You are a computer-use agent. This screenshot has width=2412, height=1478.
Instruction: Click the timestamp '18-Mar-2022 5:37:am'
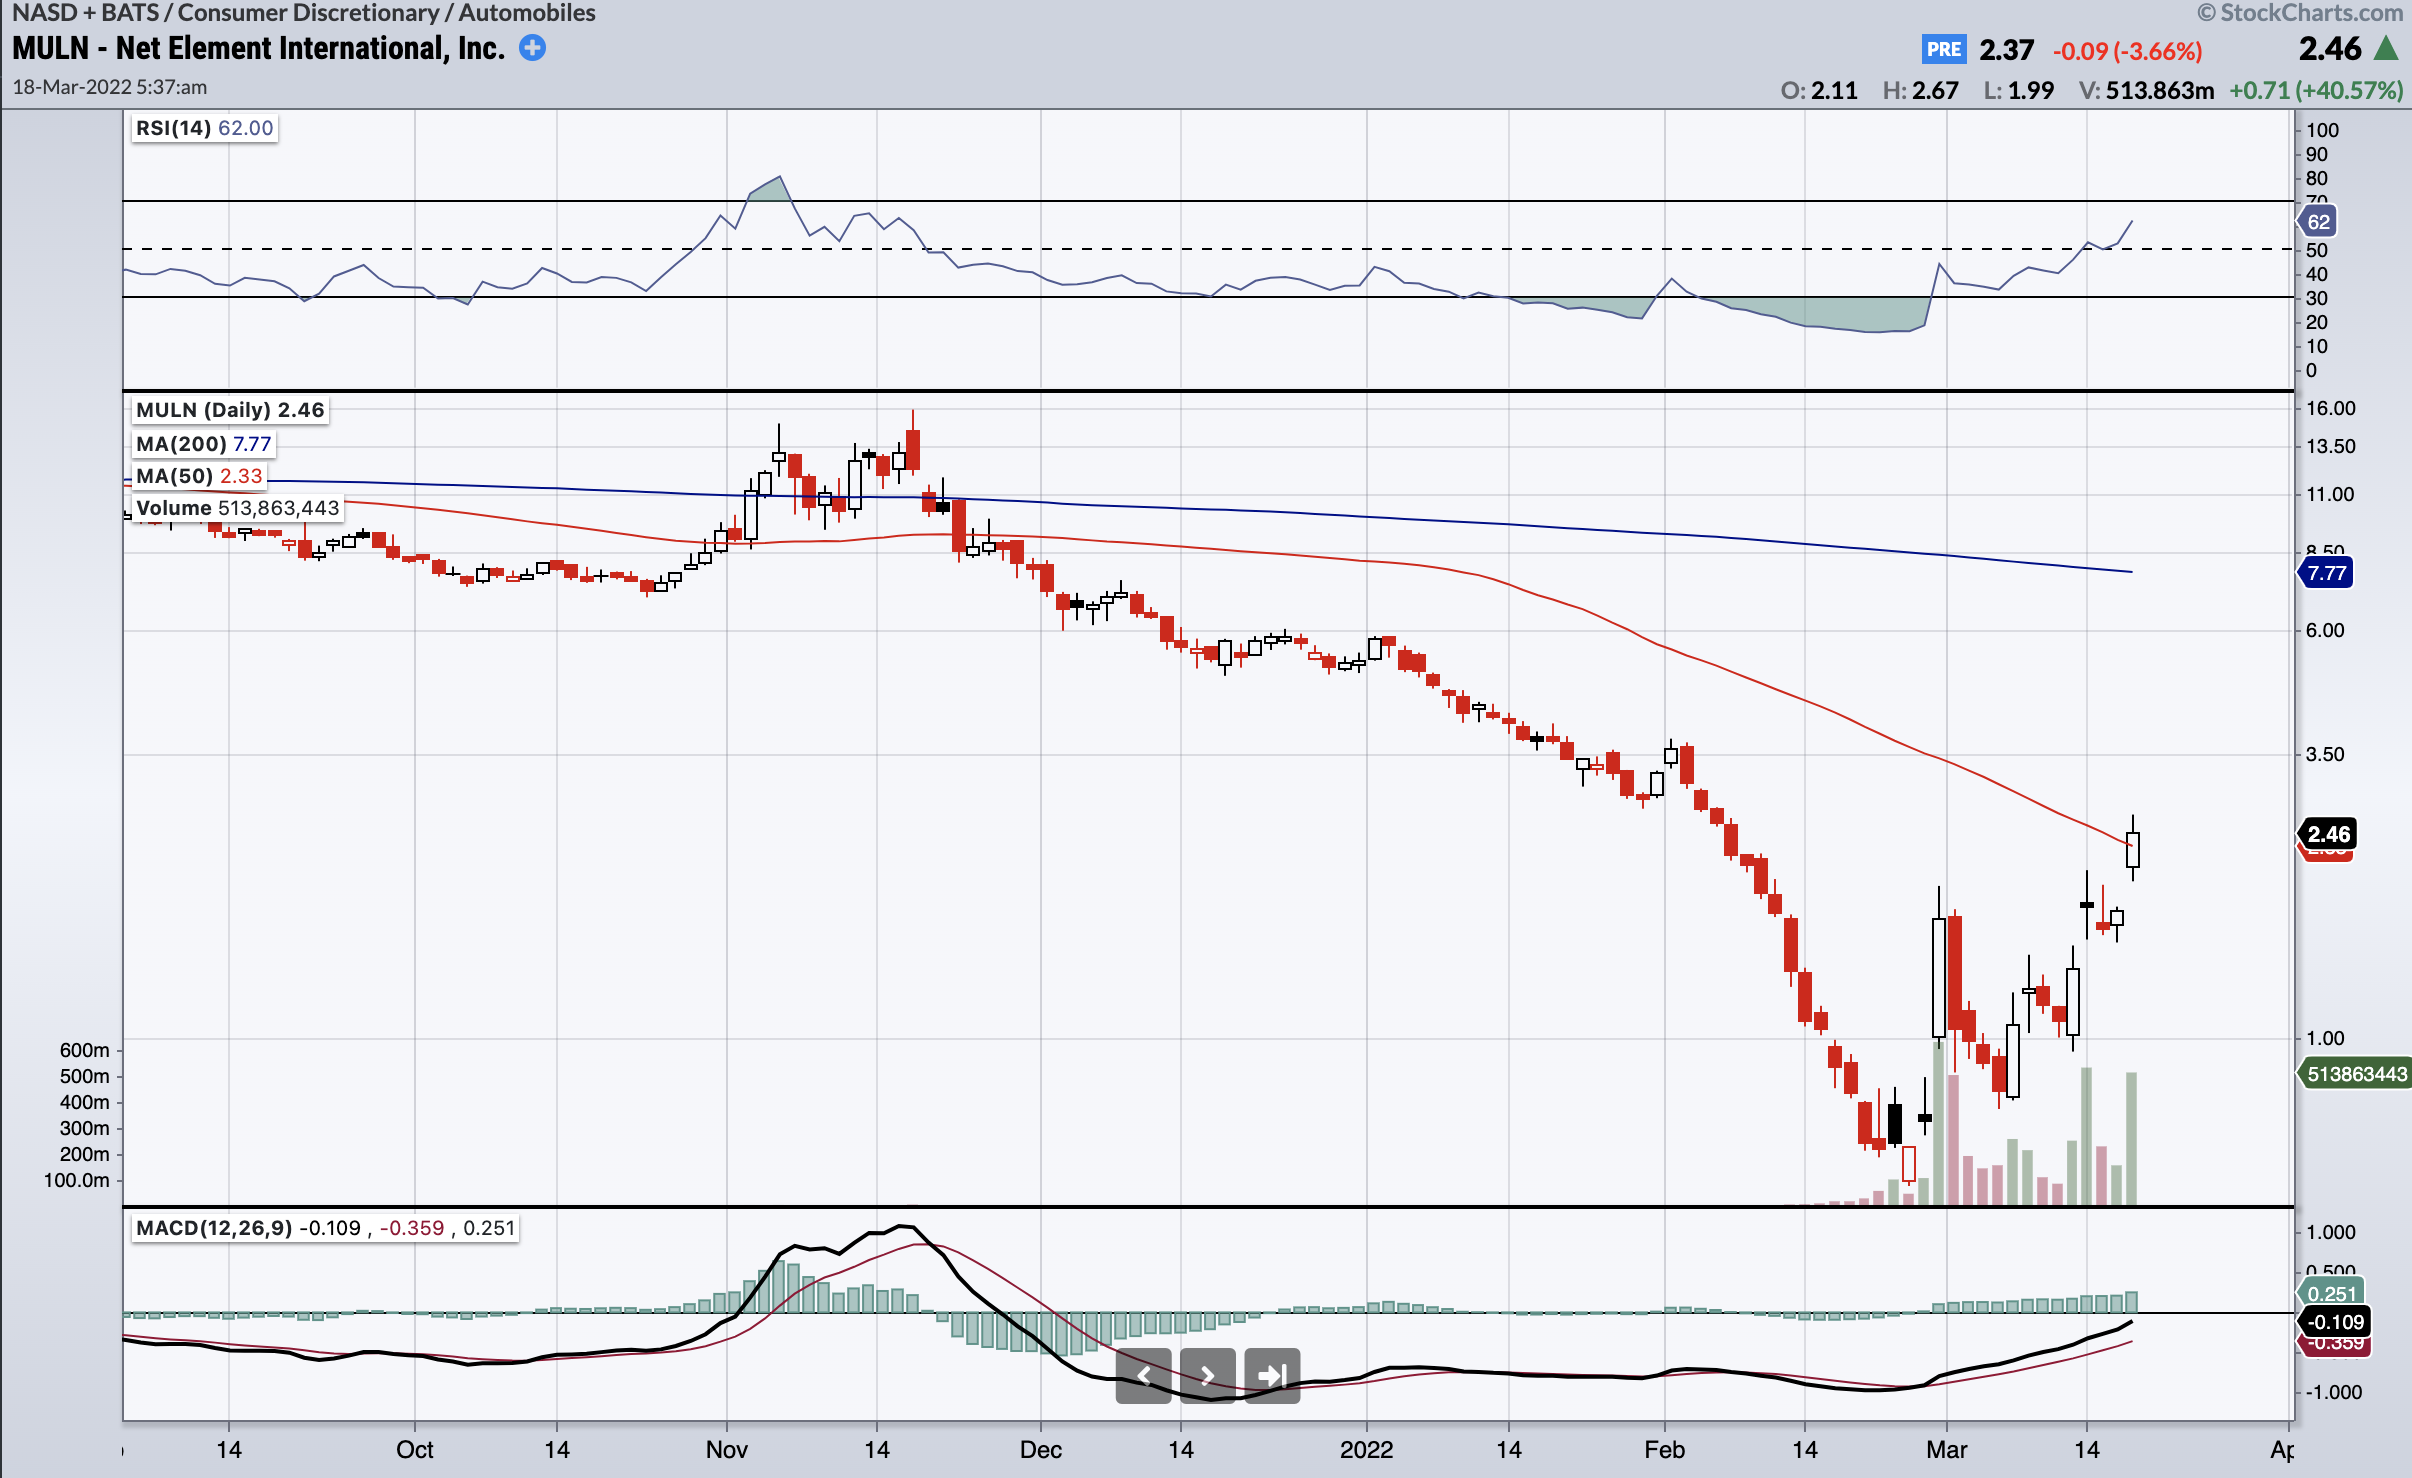point(110,87)
